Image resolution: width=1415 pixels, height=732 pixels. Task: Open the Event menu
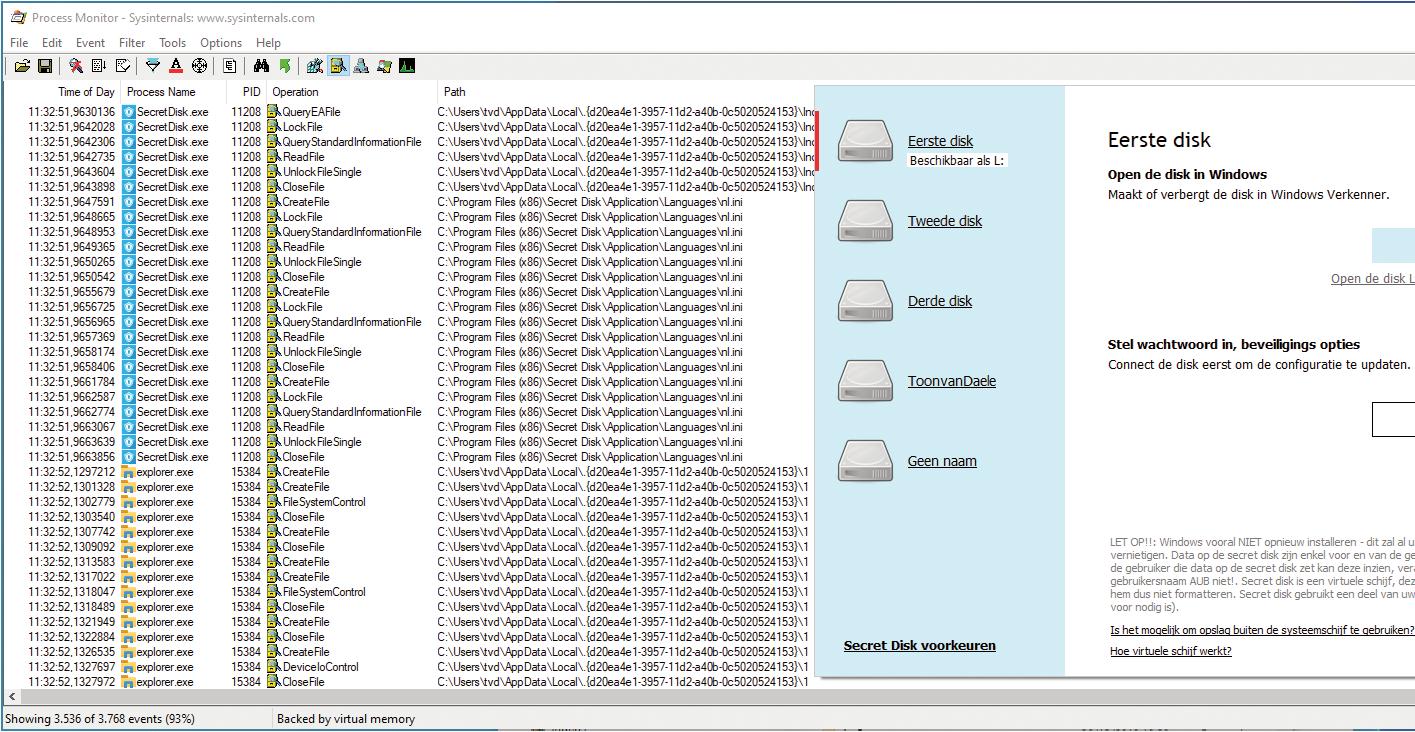tap(90, 43)
